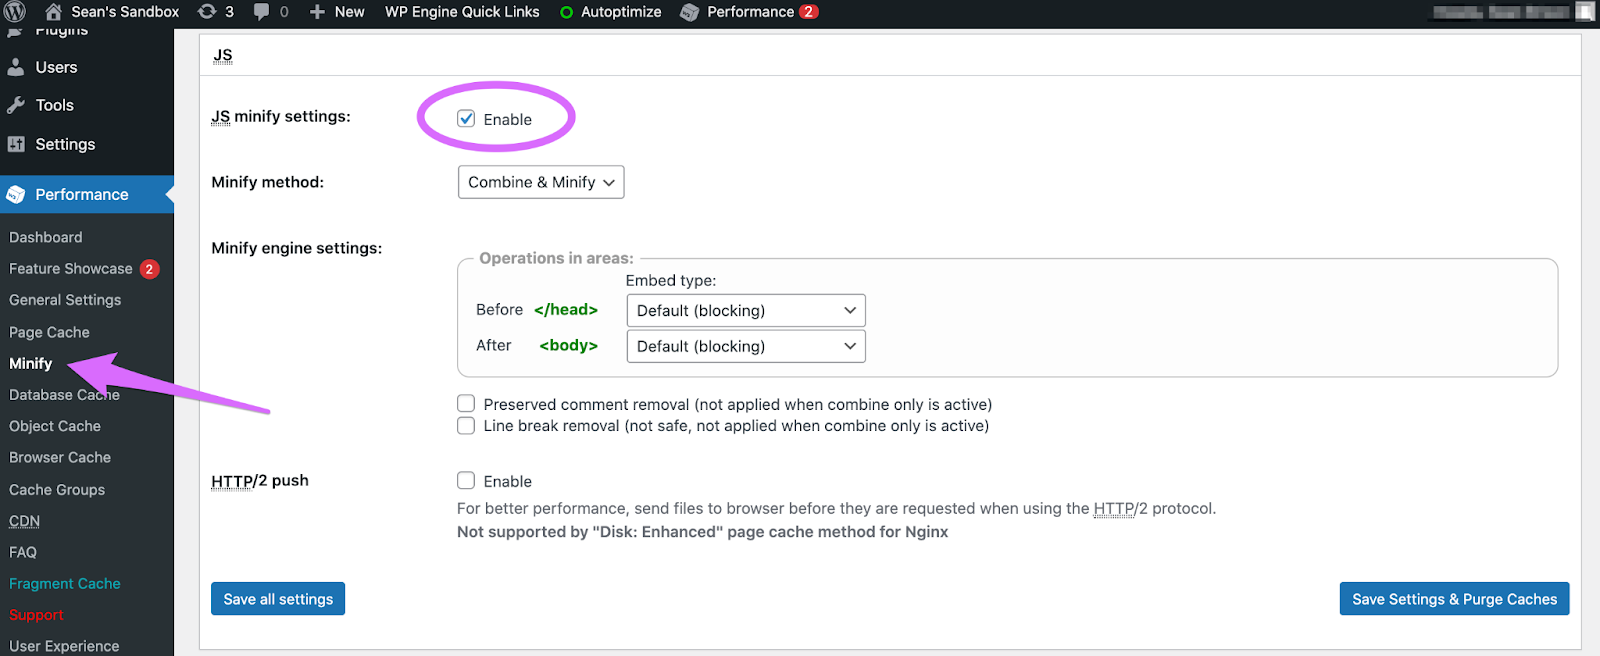Click Save Settings & Purge Caches button
This screenshot has width=1600, height=656.
1455,599
